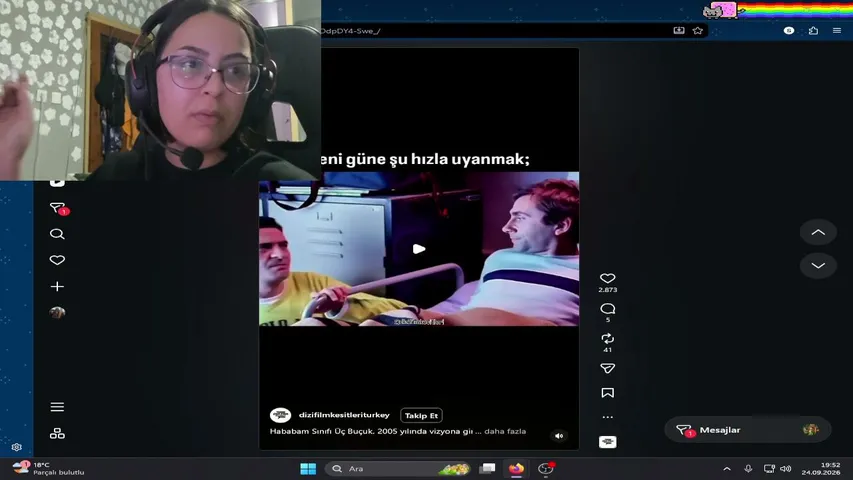Open the reel audio thumbnail
The image size is (853, 480).
(x=608, y=442)
